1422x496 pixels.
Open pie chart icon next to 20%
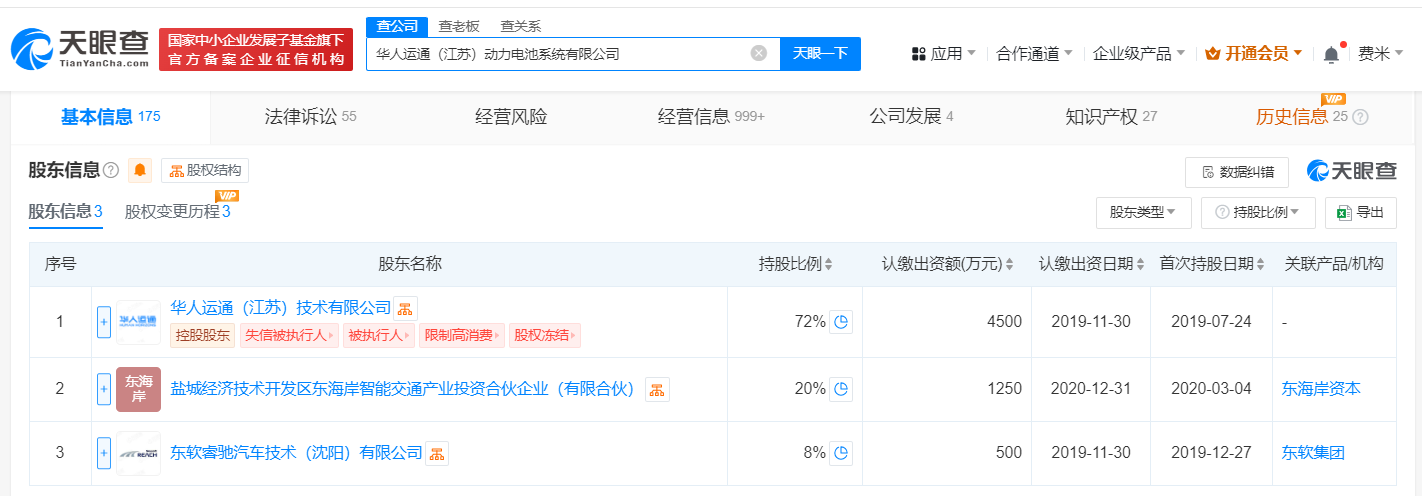tap(841, 389)
